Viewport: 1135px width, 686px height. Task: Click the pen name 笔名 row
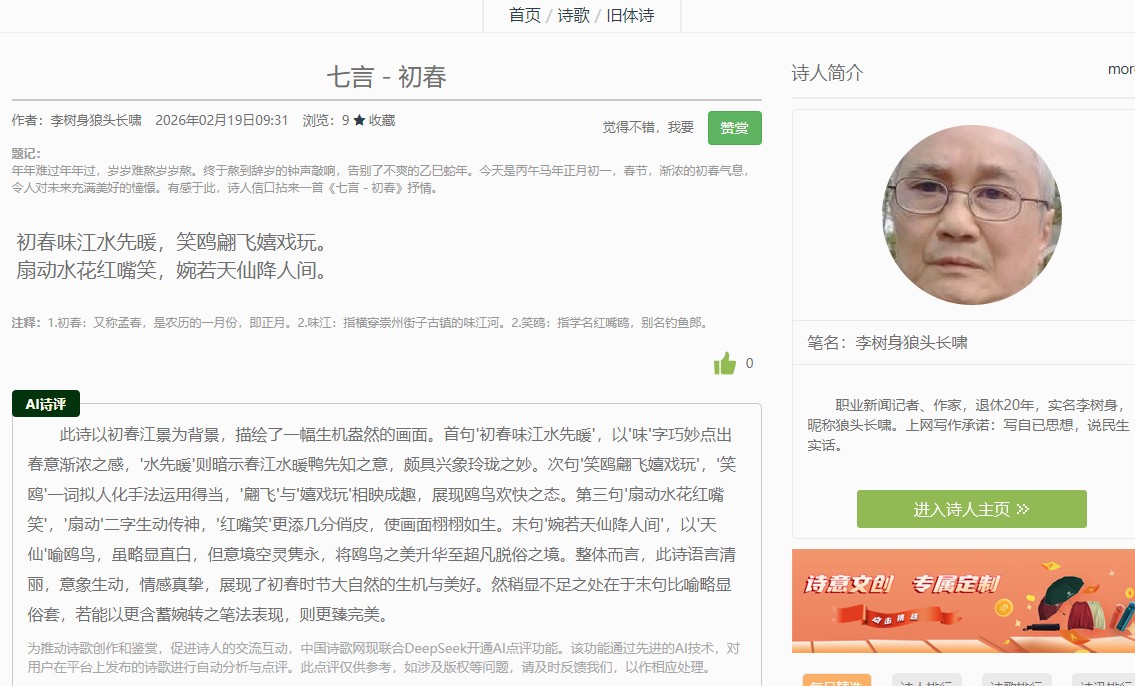tap(887, 343)
